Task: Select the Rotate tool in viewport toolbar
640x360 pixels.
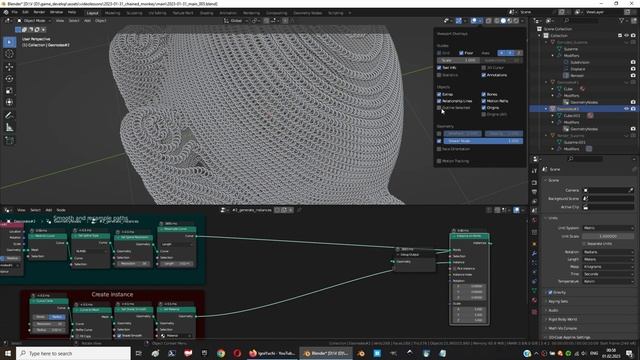Action: [9, 79]
